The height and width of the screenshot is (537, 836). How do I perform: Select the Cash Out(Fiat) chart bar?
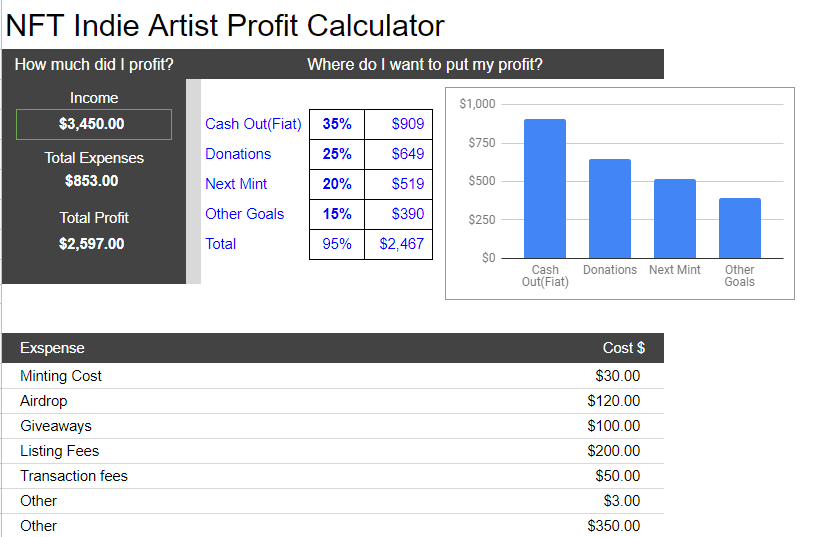click(x=545, y=189)
